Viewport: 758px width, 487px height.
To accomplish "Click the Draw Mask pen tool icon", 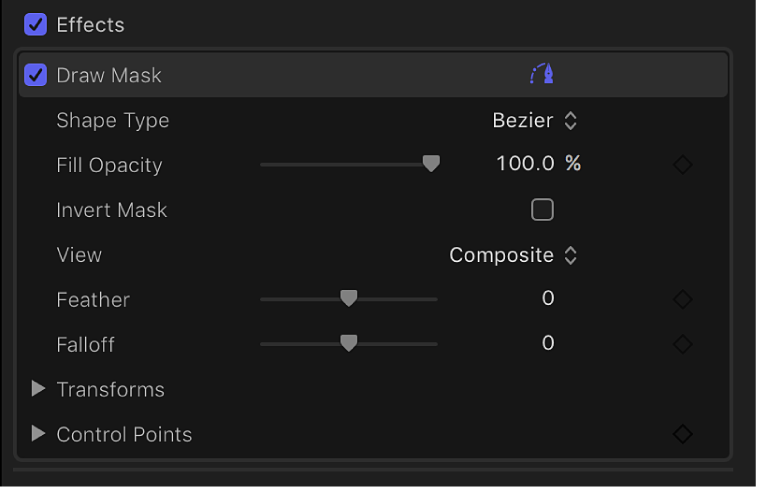I will (541, 74).
